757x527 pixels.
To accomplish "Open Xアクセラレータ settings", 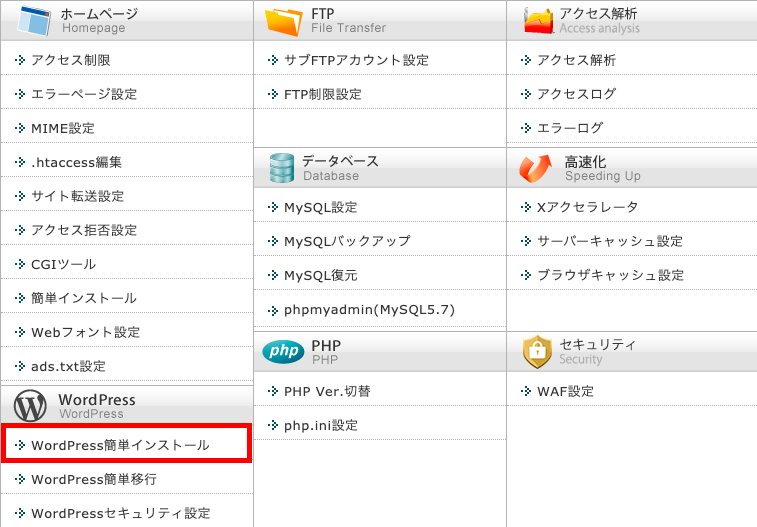I will pyautogui.click(x=586, y=207).
